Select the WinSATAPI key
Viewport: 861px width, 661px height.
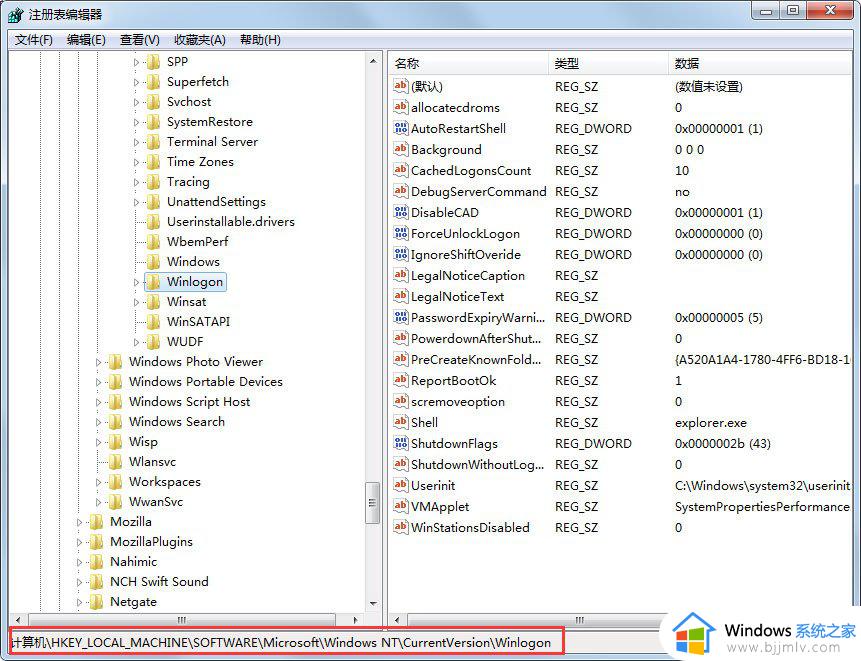coord(198,322)
